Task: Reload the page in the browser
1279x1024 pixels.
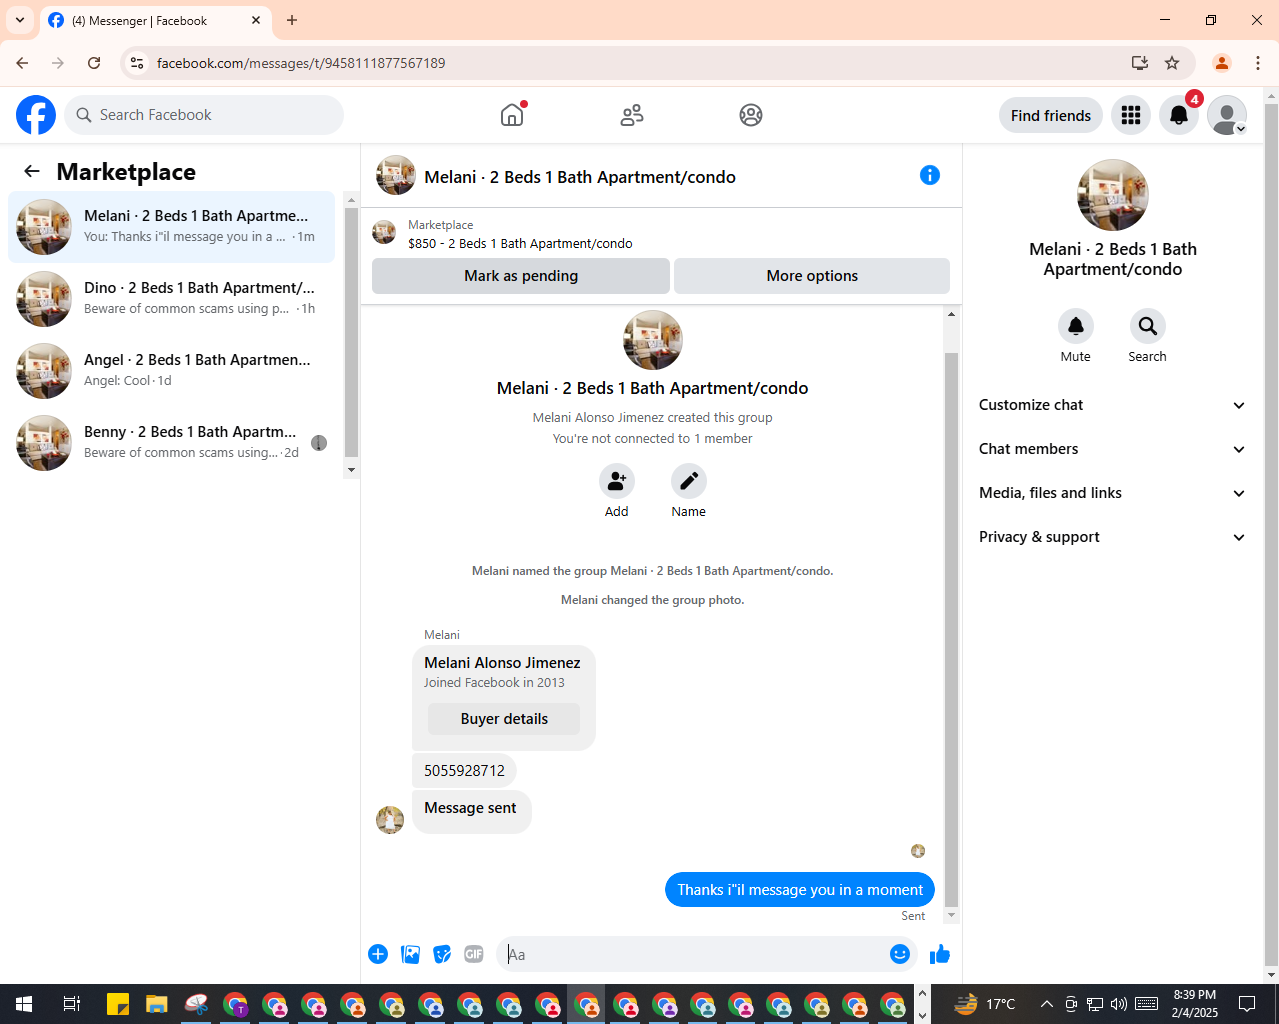Action: (94, 63)
